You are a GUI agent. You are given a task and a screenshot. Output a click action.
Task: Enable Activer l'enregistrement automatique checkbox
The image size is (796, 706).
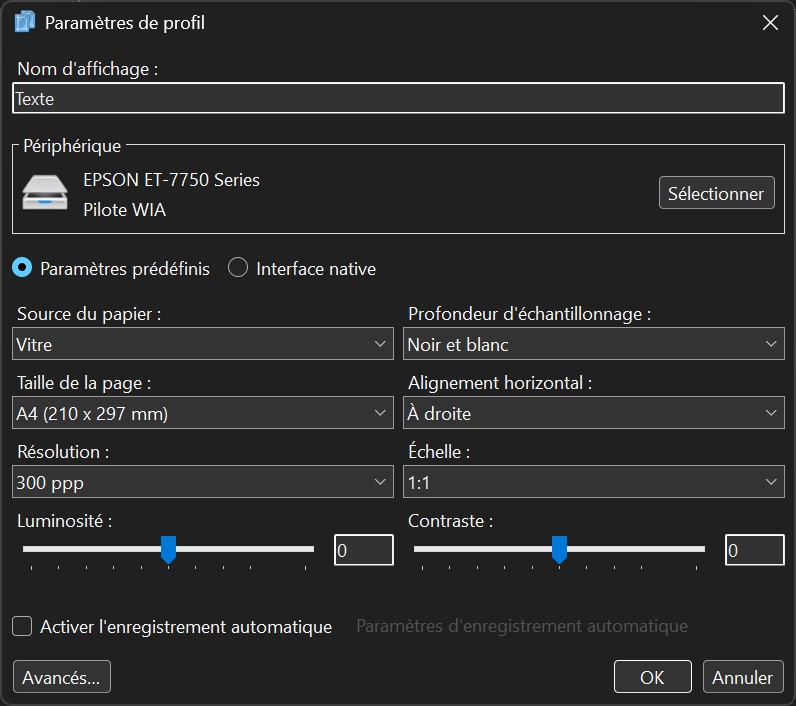point(22,627)
